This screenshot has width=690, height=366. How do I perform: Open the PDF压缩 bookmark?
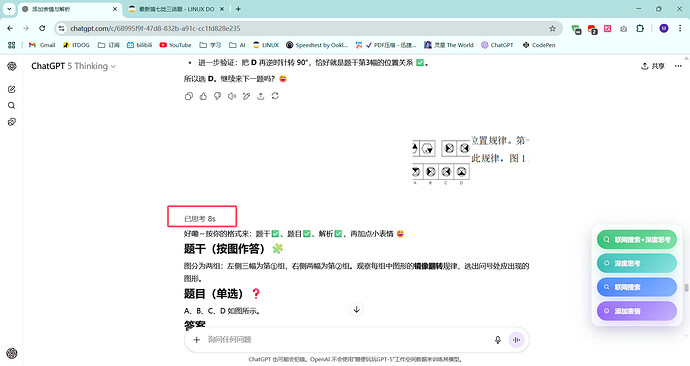[385, 45]
